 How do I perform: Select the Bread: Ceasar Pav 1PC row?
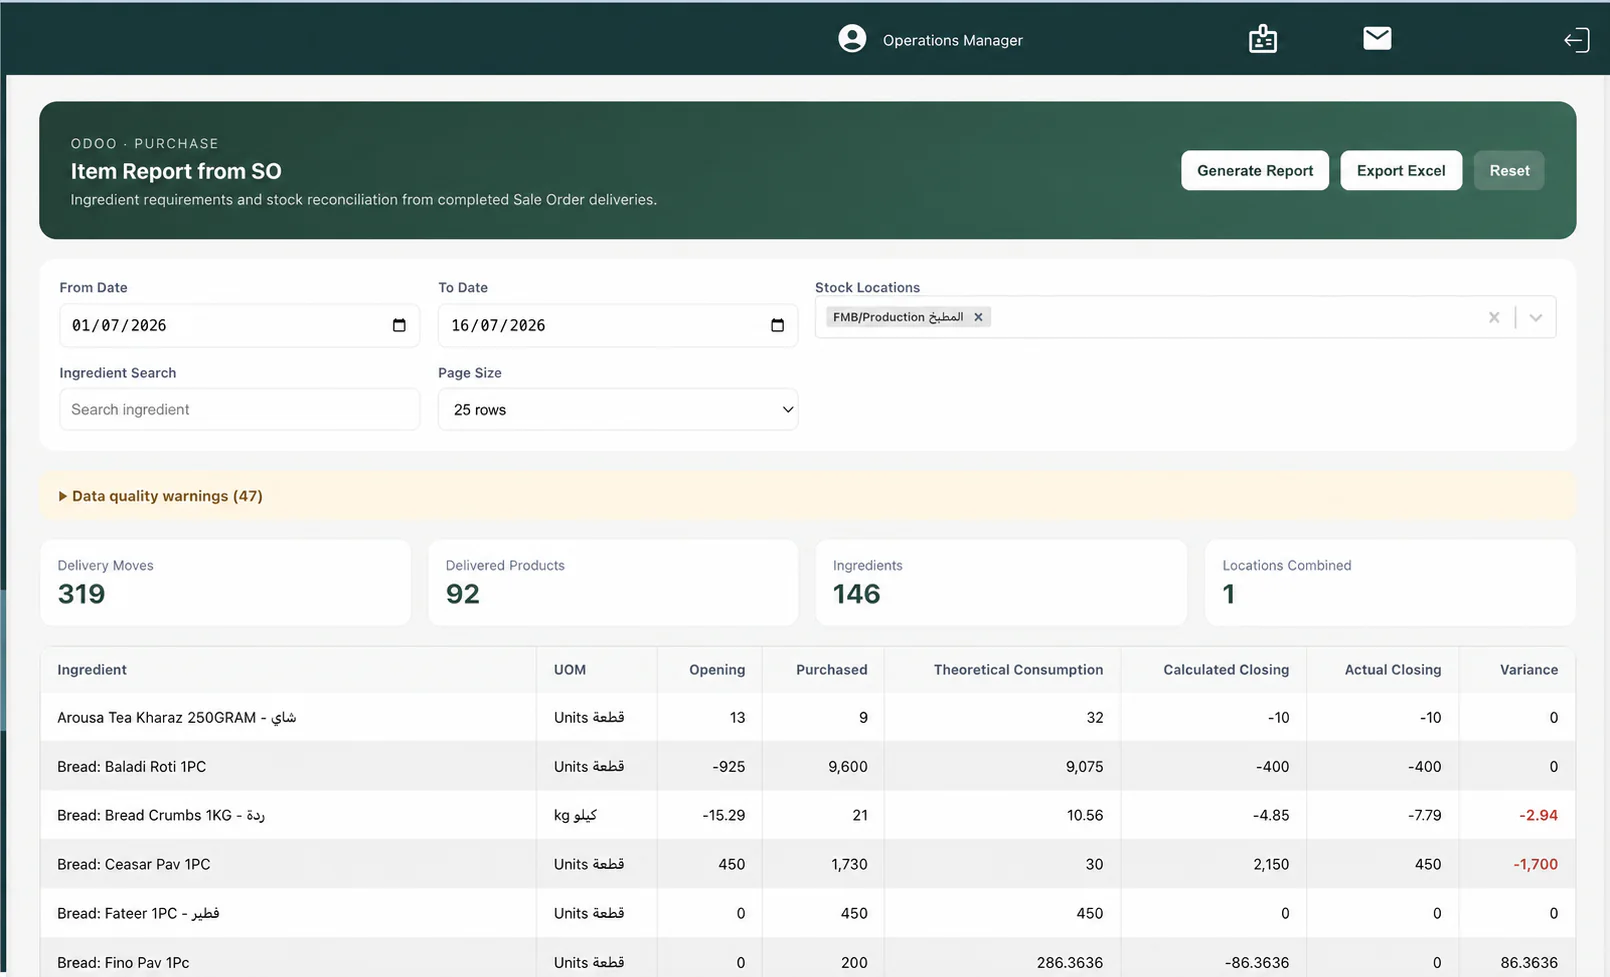808,864
